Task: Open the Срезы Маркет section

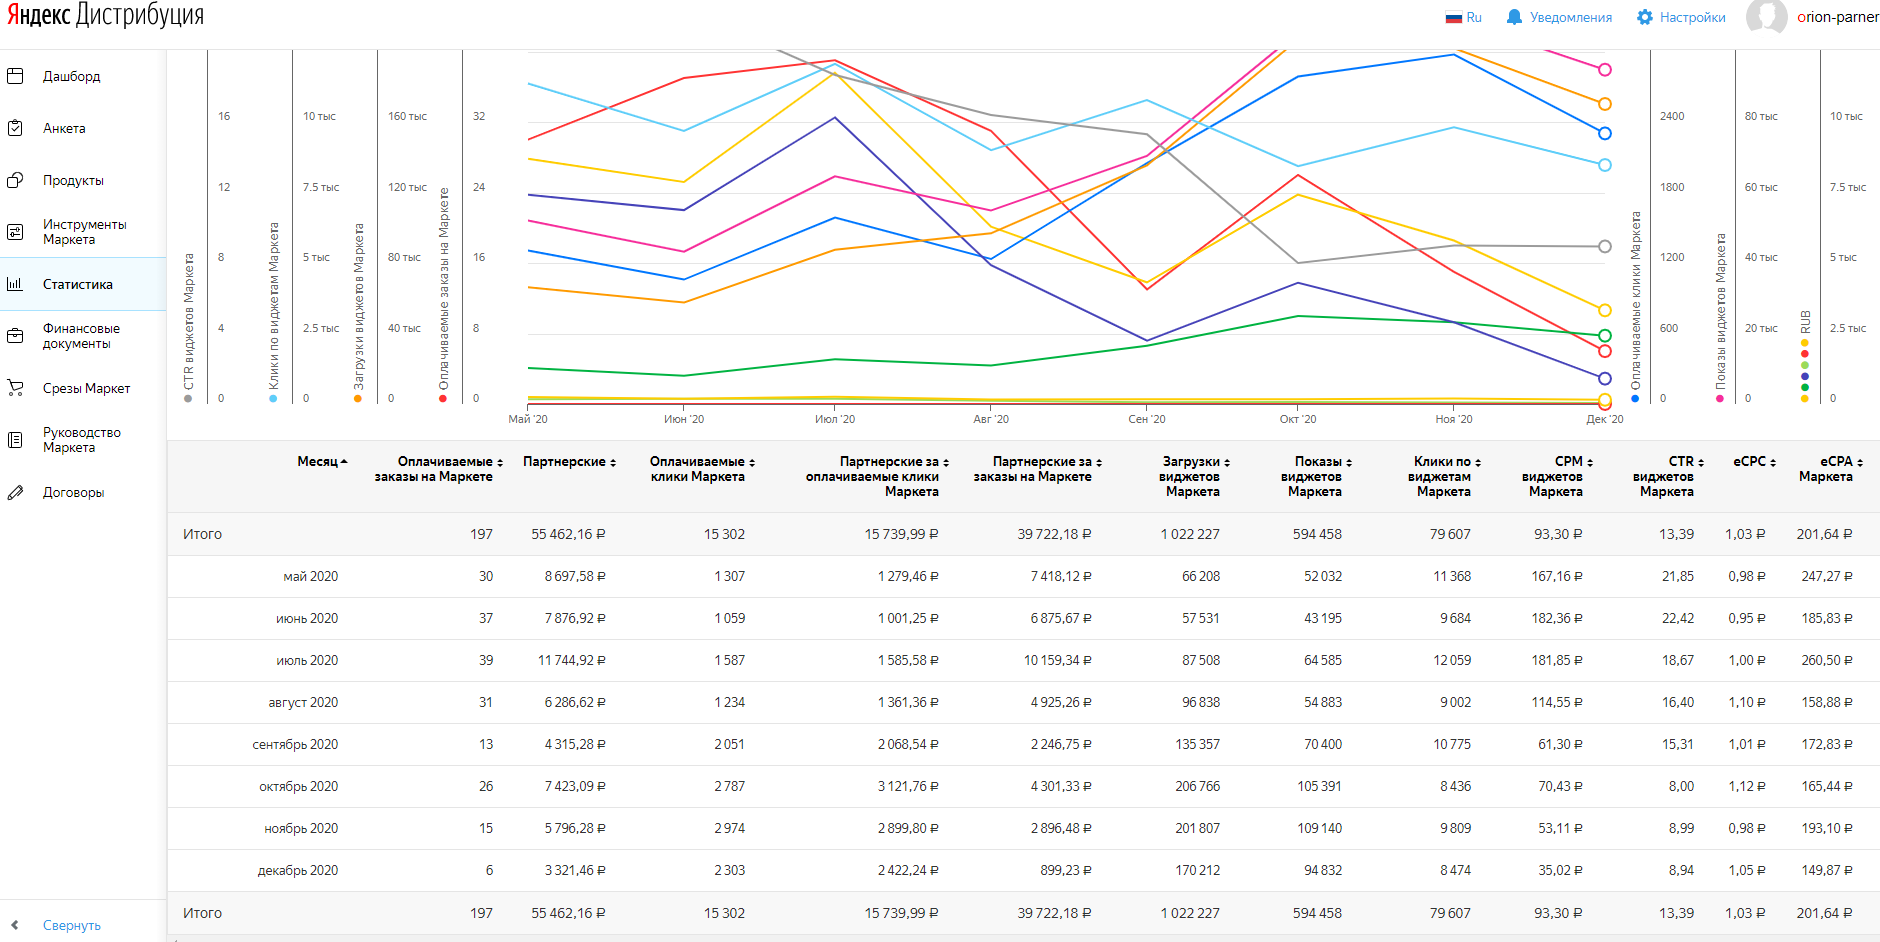Action: click(87, 388)
